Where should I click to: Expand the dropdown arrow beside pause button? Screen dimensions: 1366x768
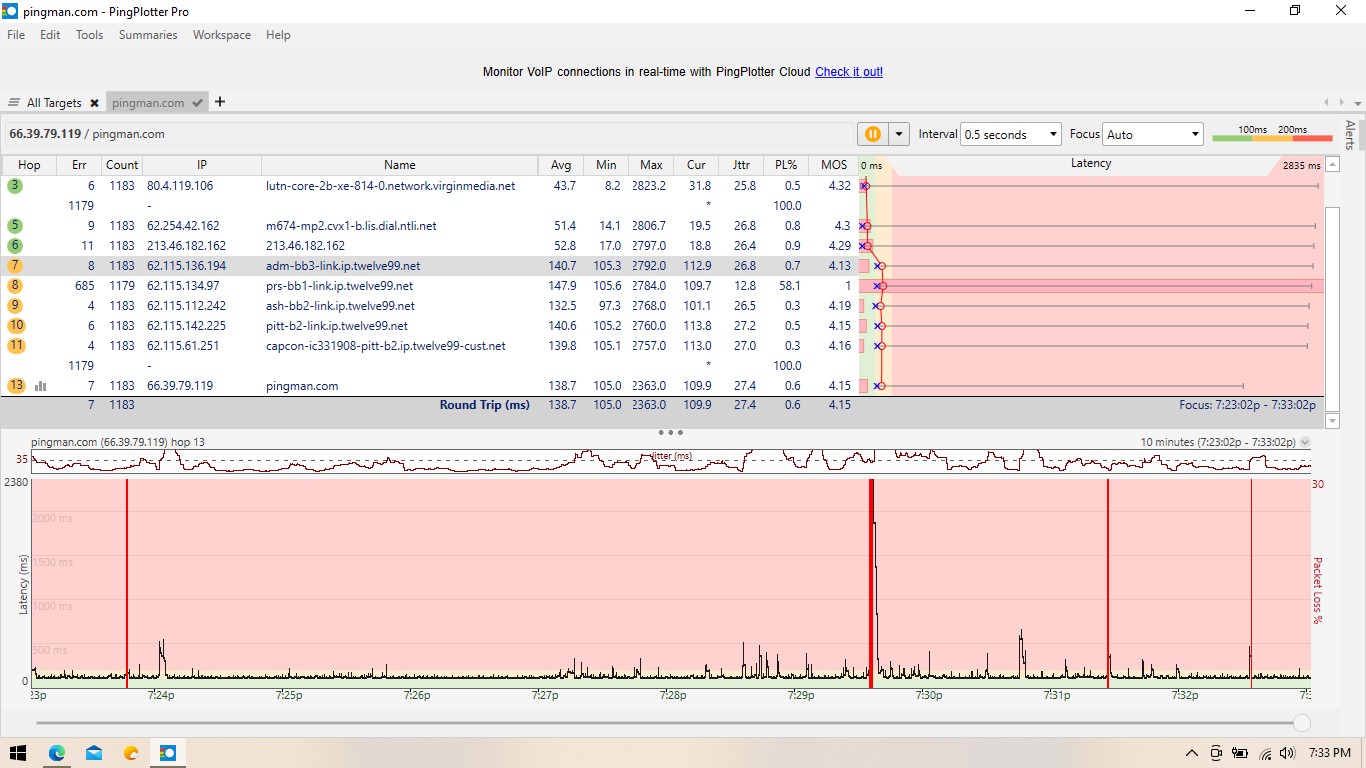tap(899, 134)
